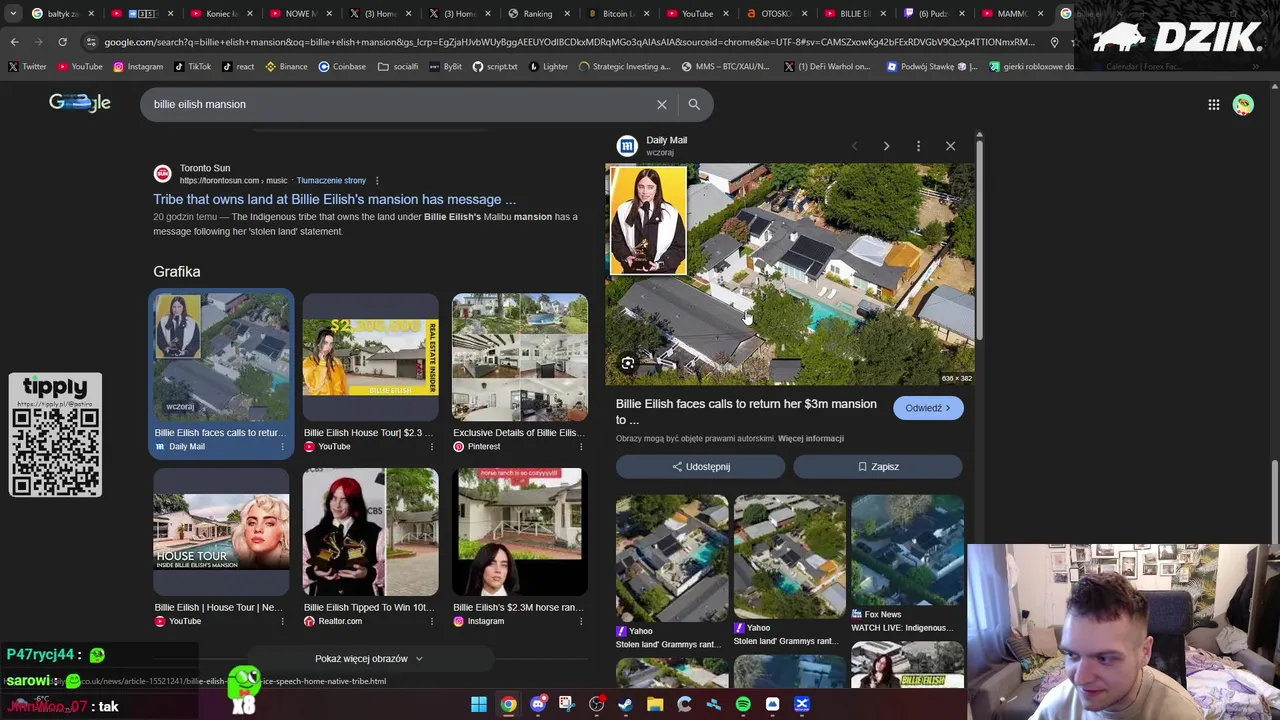Open Spotify from the taskbar

click(x=743, y=705)
